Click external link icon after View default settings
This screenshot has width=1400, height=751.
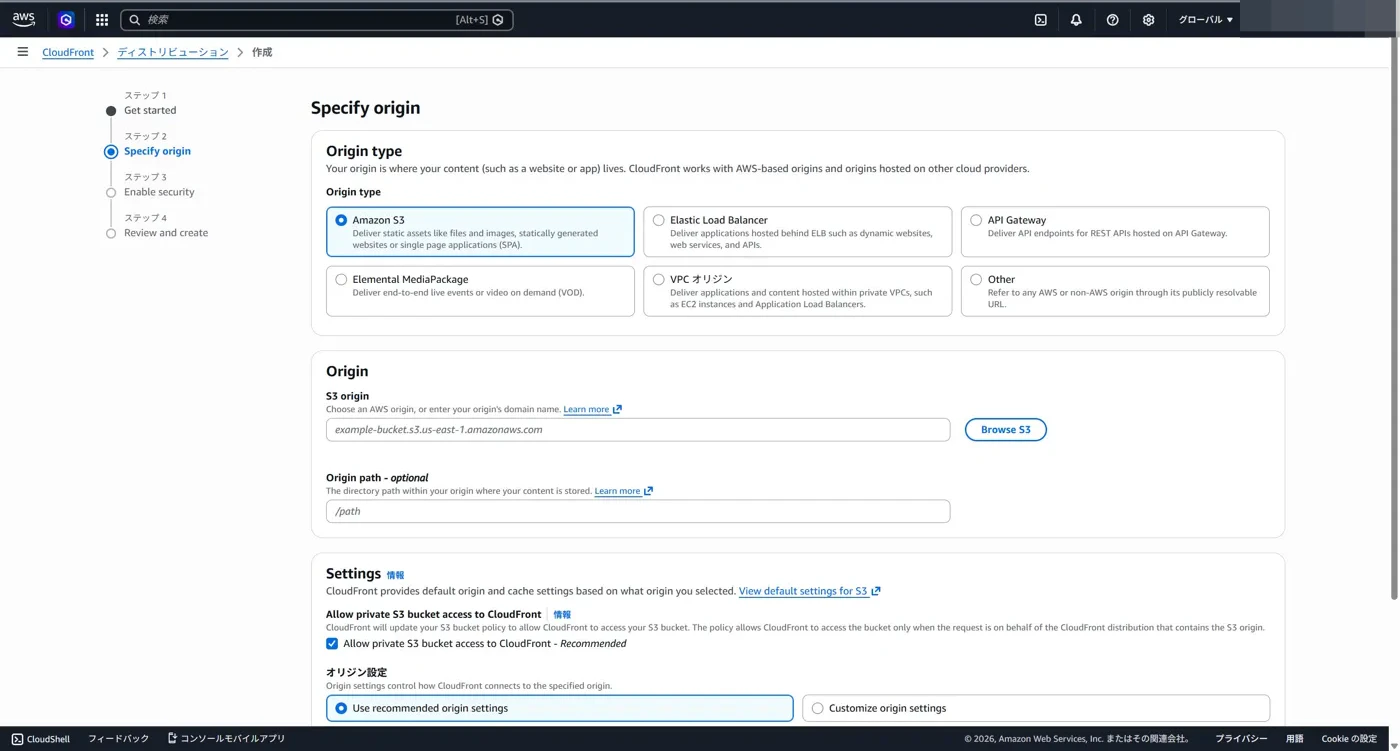point(876,591)
